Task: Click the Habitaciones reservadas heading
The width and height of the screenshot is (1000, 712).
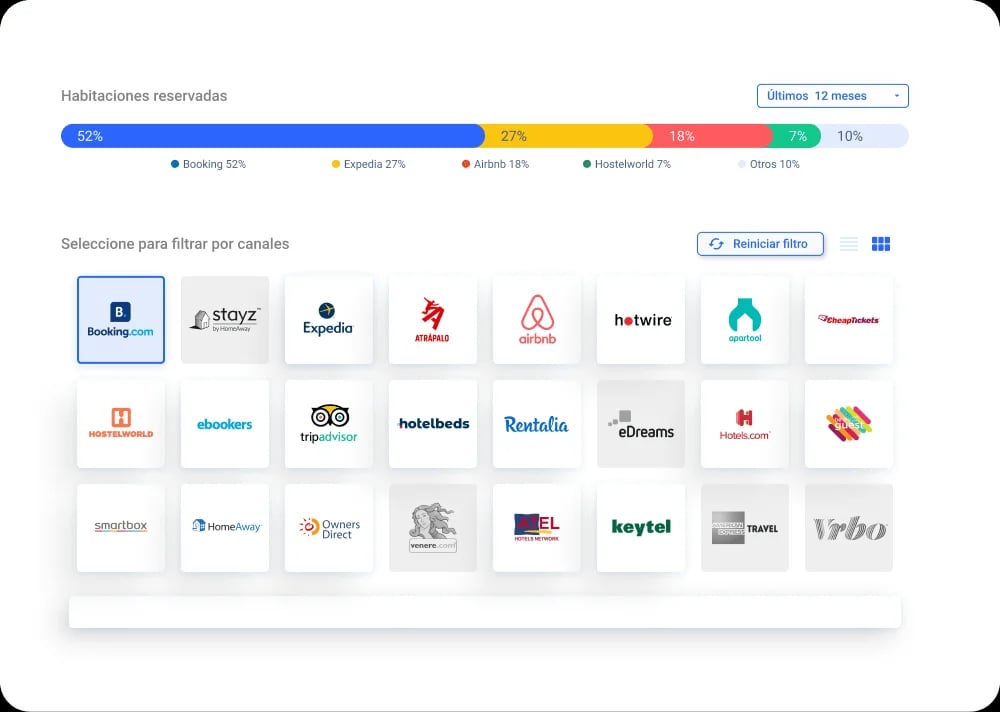Action: [x=144, y=96]
